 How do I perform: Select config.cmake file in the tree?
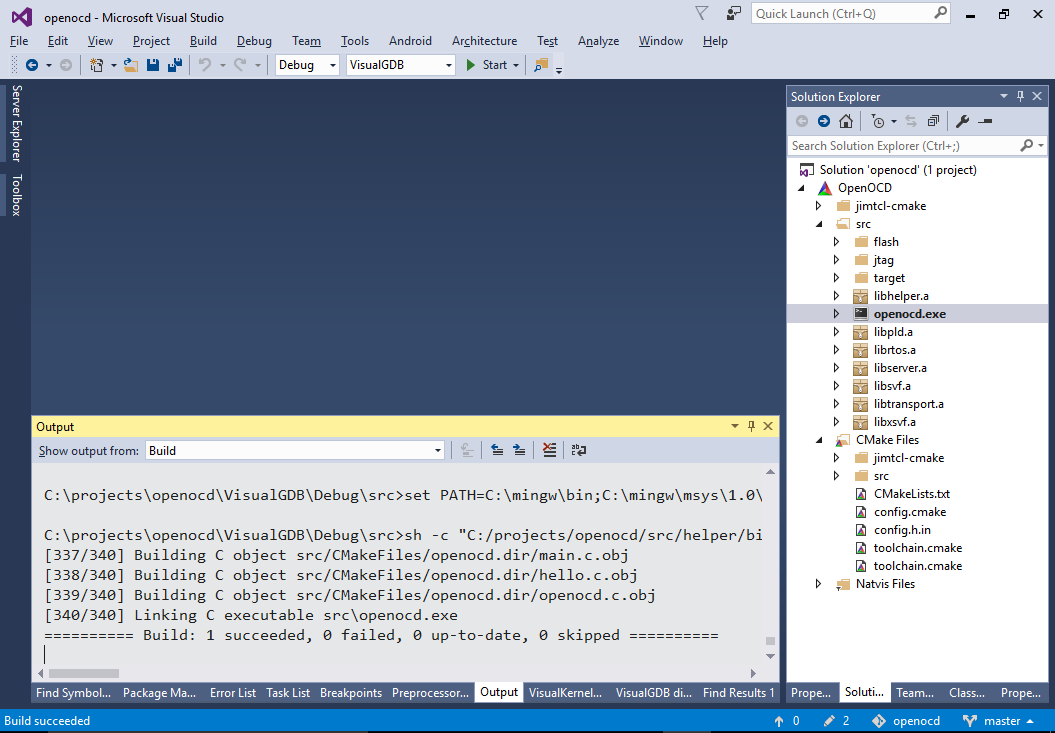(x=910, y=512)
